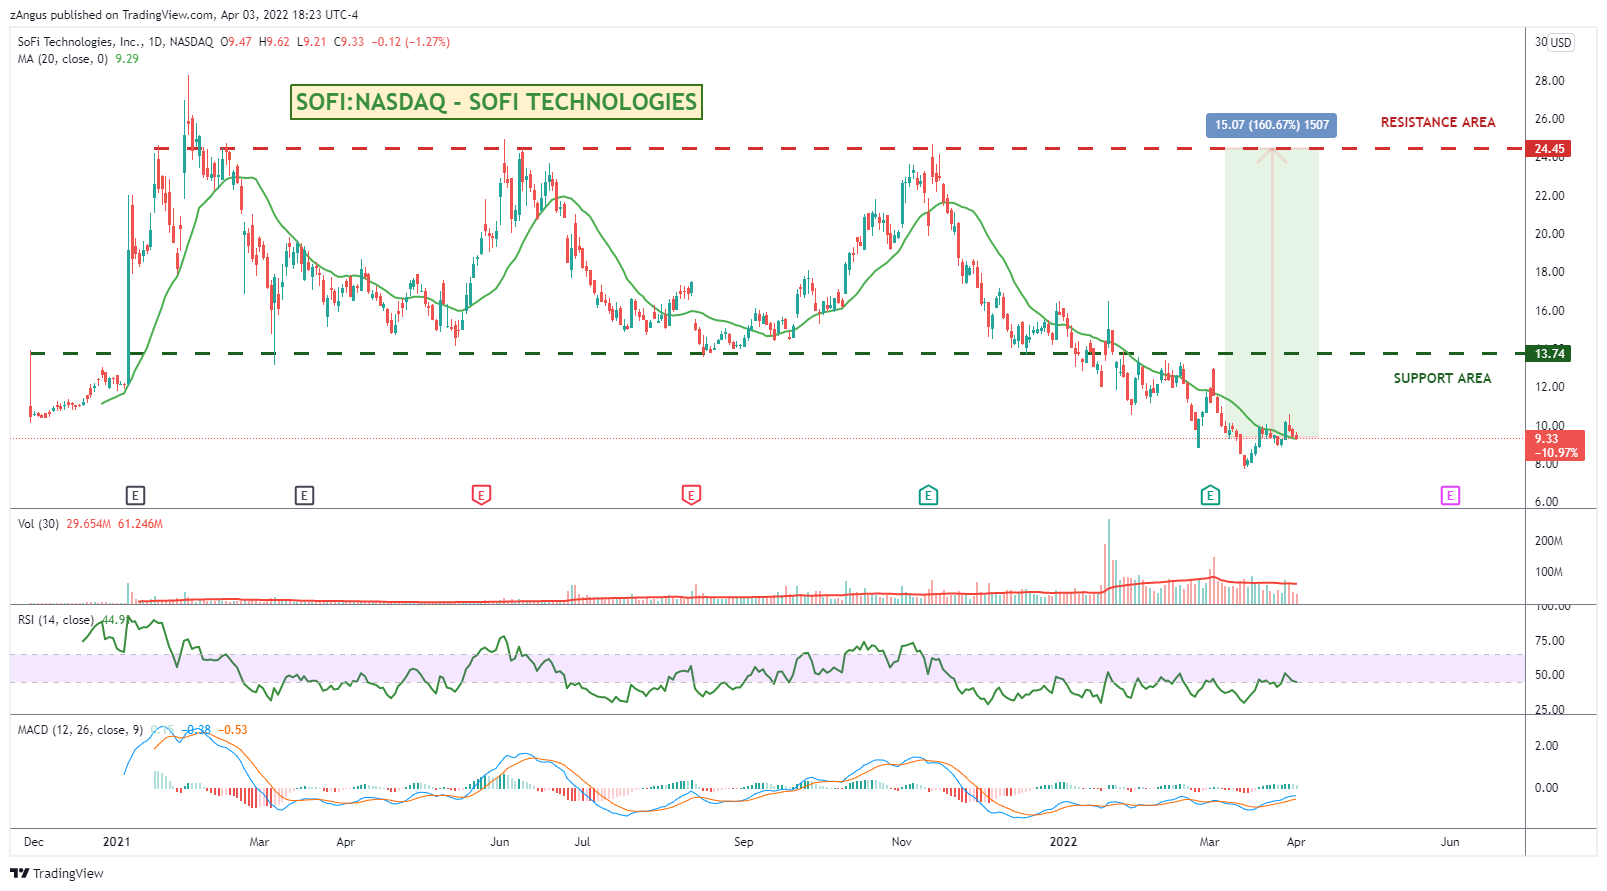
Task: Click the Sep label on time axis
Action: (744, 842)
